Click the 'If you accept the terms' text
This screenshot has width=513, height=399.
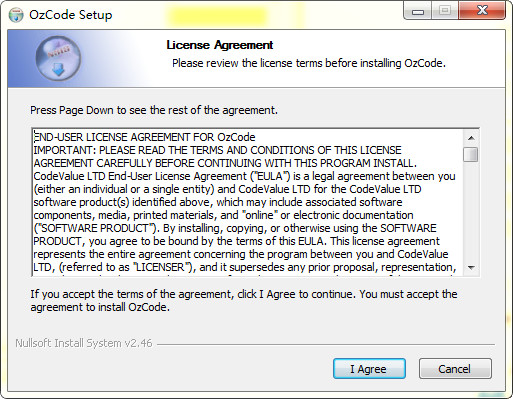click(244, 300)
